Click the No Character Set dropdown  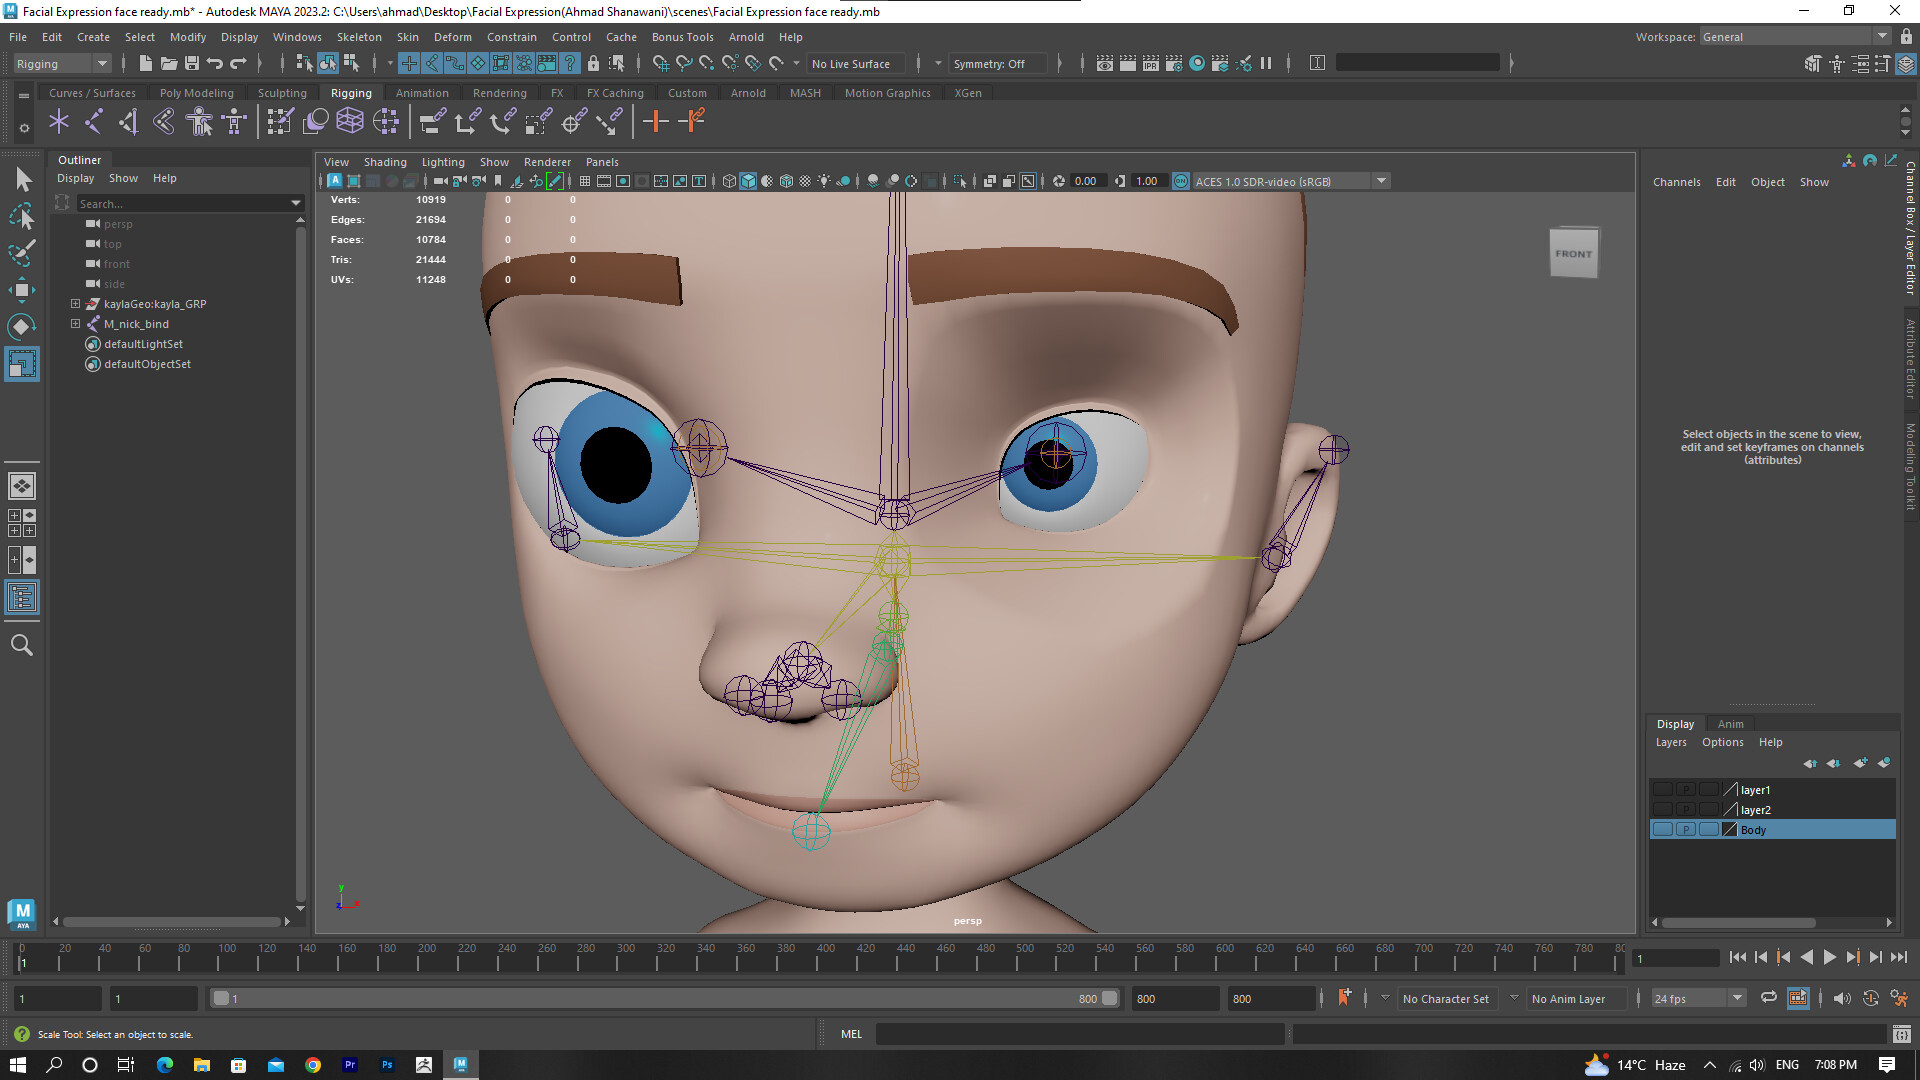pyautogui.click(x=1449, y=998)
